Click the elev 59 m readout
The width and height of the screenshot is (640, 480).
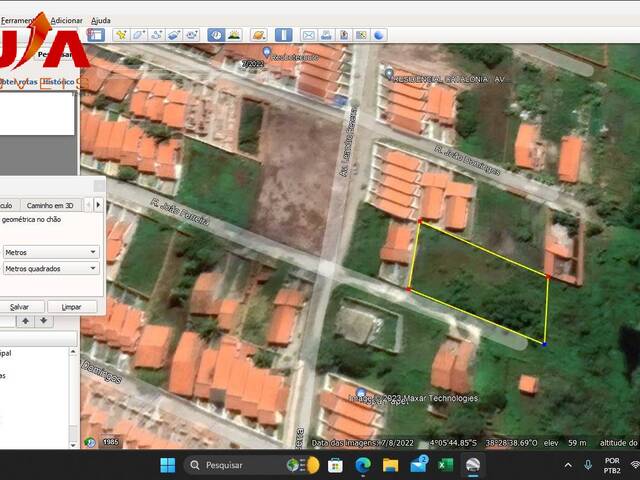(565, 443)
